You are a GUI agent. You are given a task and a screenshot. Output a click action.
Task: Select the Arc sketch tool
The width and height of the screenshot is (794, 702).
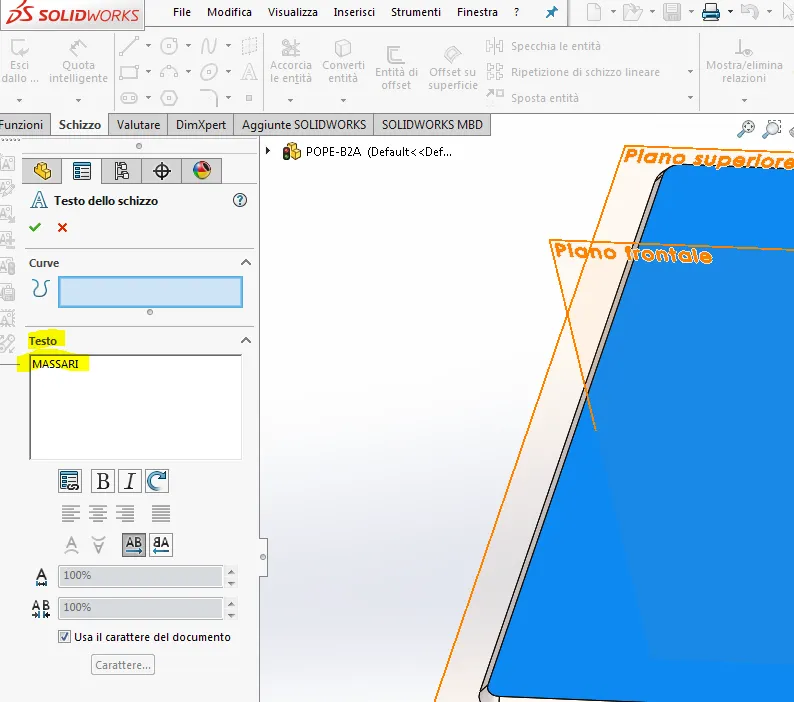pyautogui.click(x=169, y=72)
